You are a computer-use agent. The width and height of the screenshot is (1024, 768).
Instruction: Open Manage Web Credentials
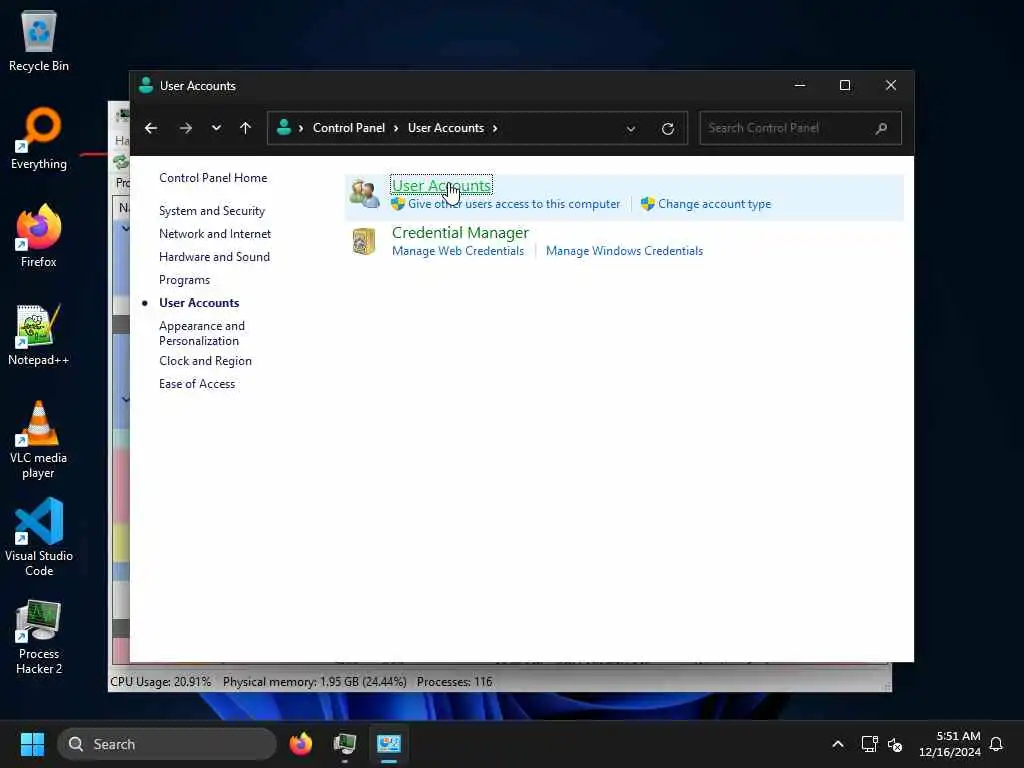(x=458, y=251)
